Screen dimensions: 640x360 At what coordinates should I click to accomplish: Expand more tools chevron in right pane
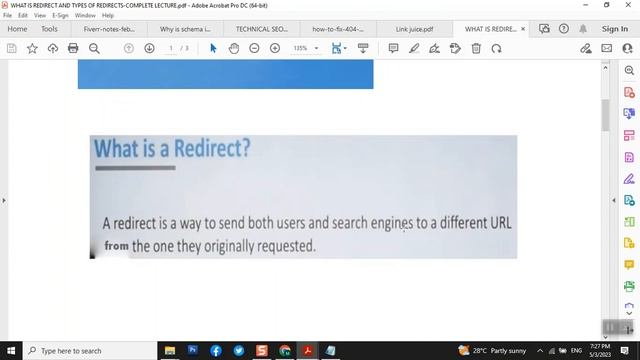(x=629, y=313)
